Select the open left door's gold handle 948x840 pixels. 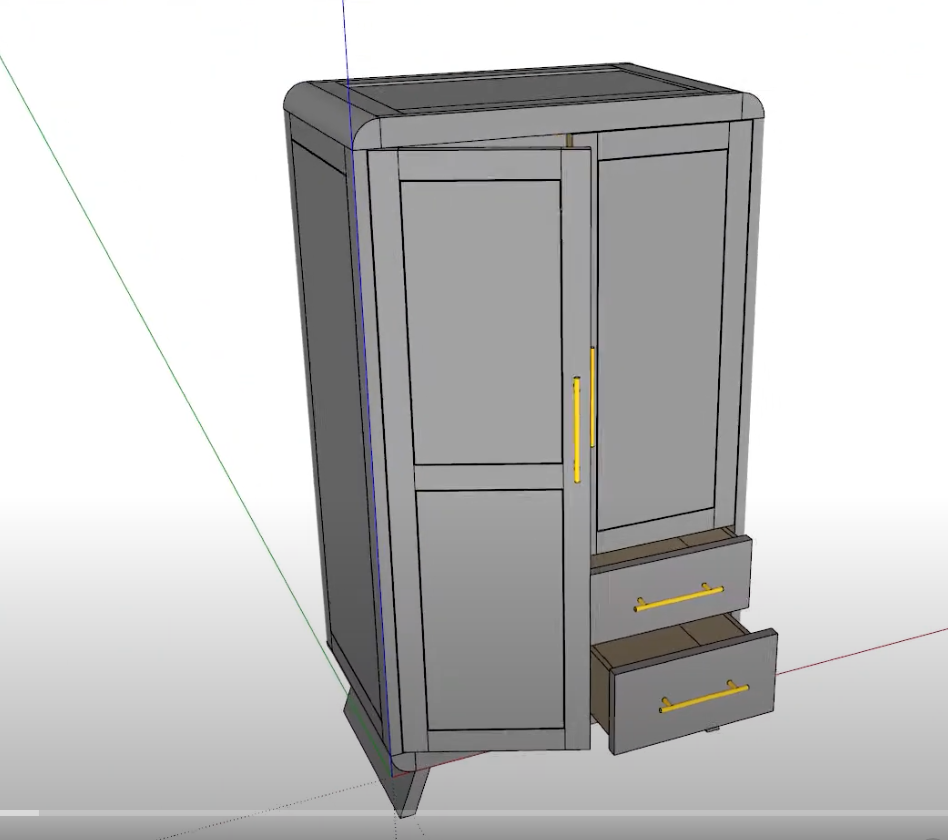click(577, 430)
